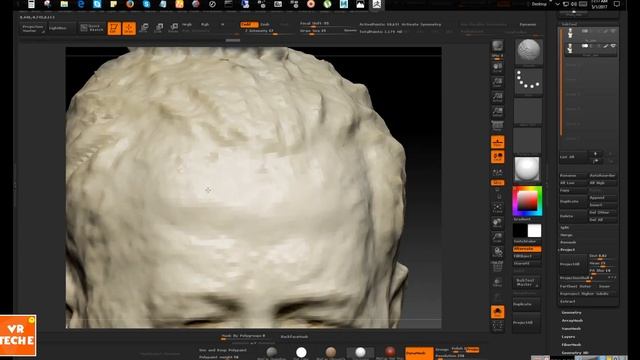This screenshot has width=640, height=360.
Task: Select the Scale transform icon
Action: [159, 28]
